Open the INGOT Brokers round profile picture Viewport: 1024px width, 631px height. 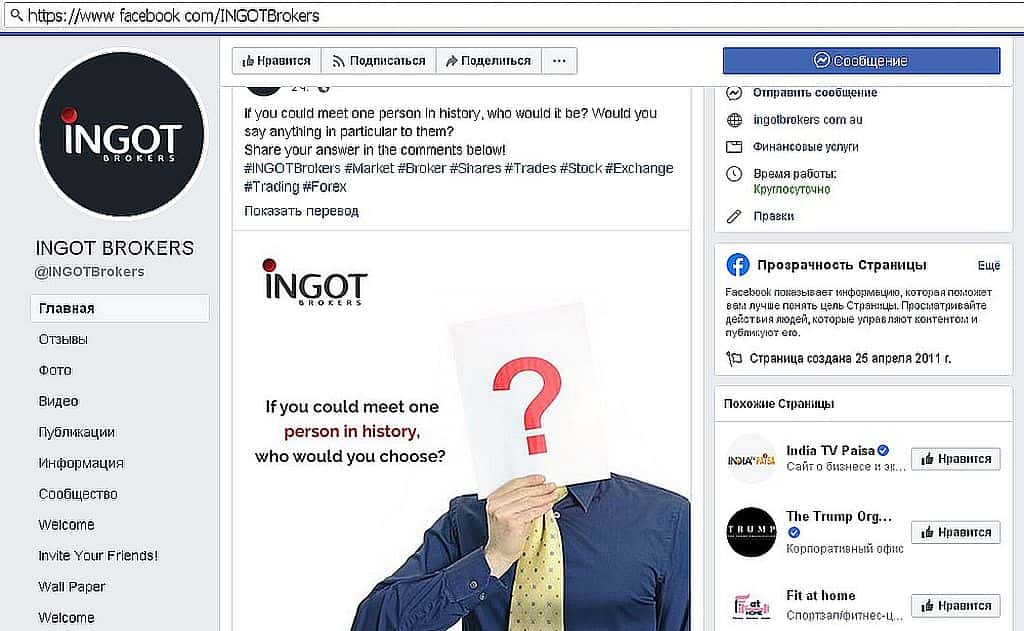pos(121,135)
